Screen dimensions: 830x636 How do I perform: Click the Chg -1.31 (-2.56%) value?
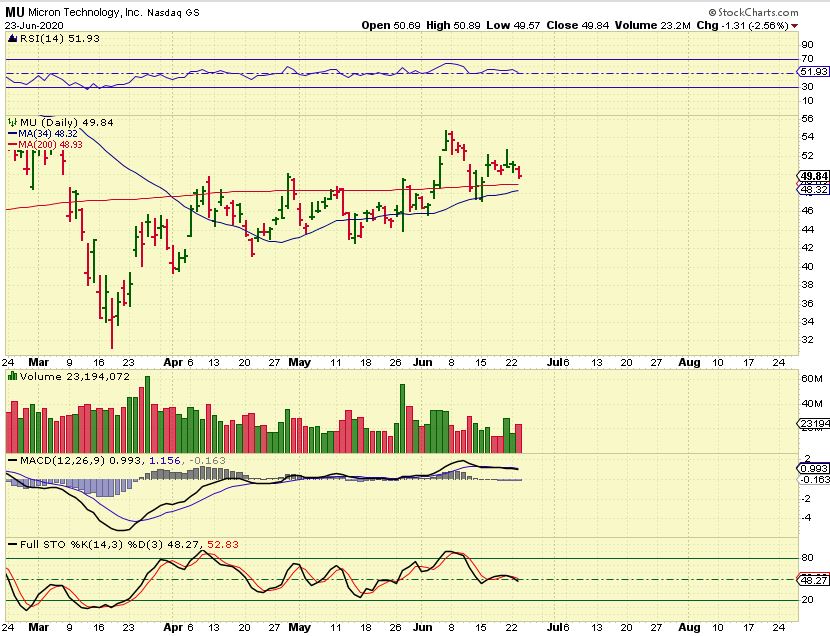[x=742, y=25]
